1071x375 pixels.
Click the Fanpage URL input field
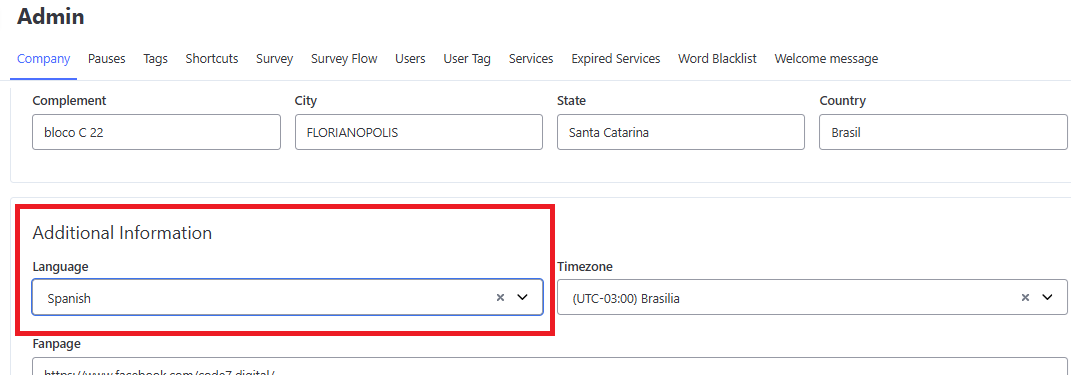[550, 366]
